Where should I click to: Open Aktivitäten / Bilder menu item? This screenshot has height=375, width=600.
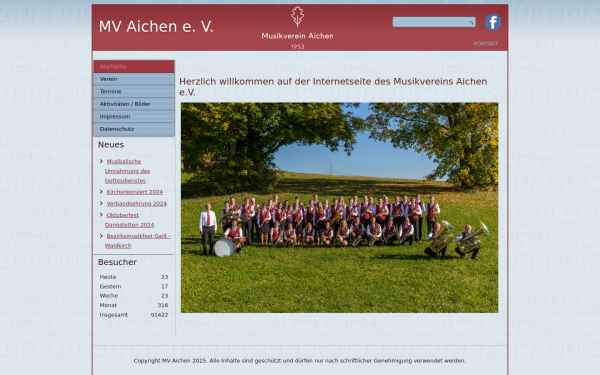click(x=134, y=104)
